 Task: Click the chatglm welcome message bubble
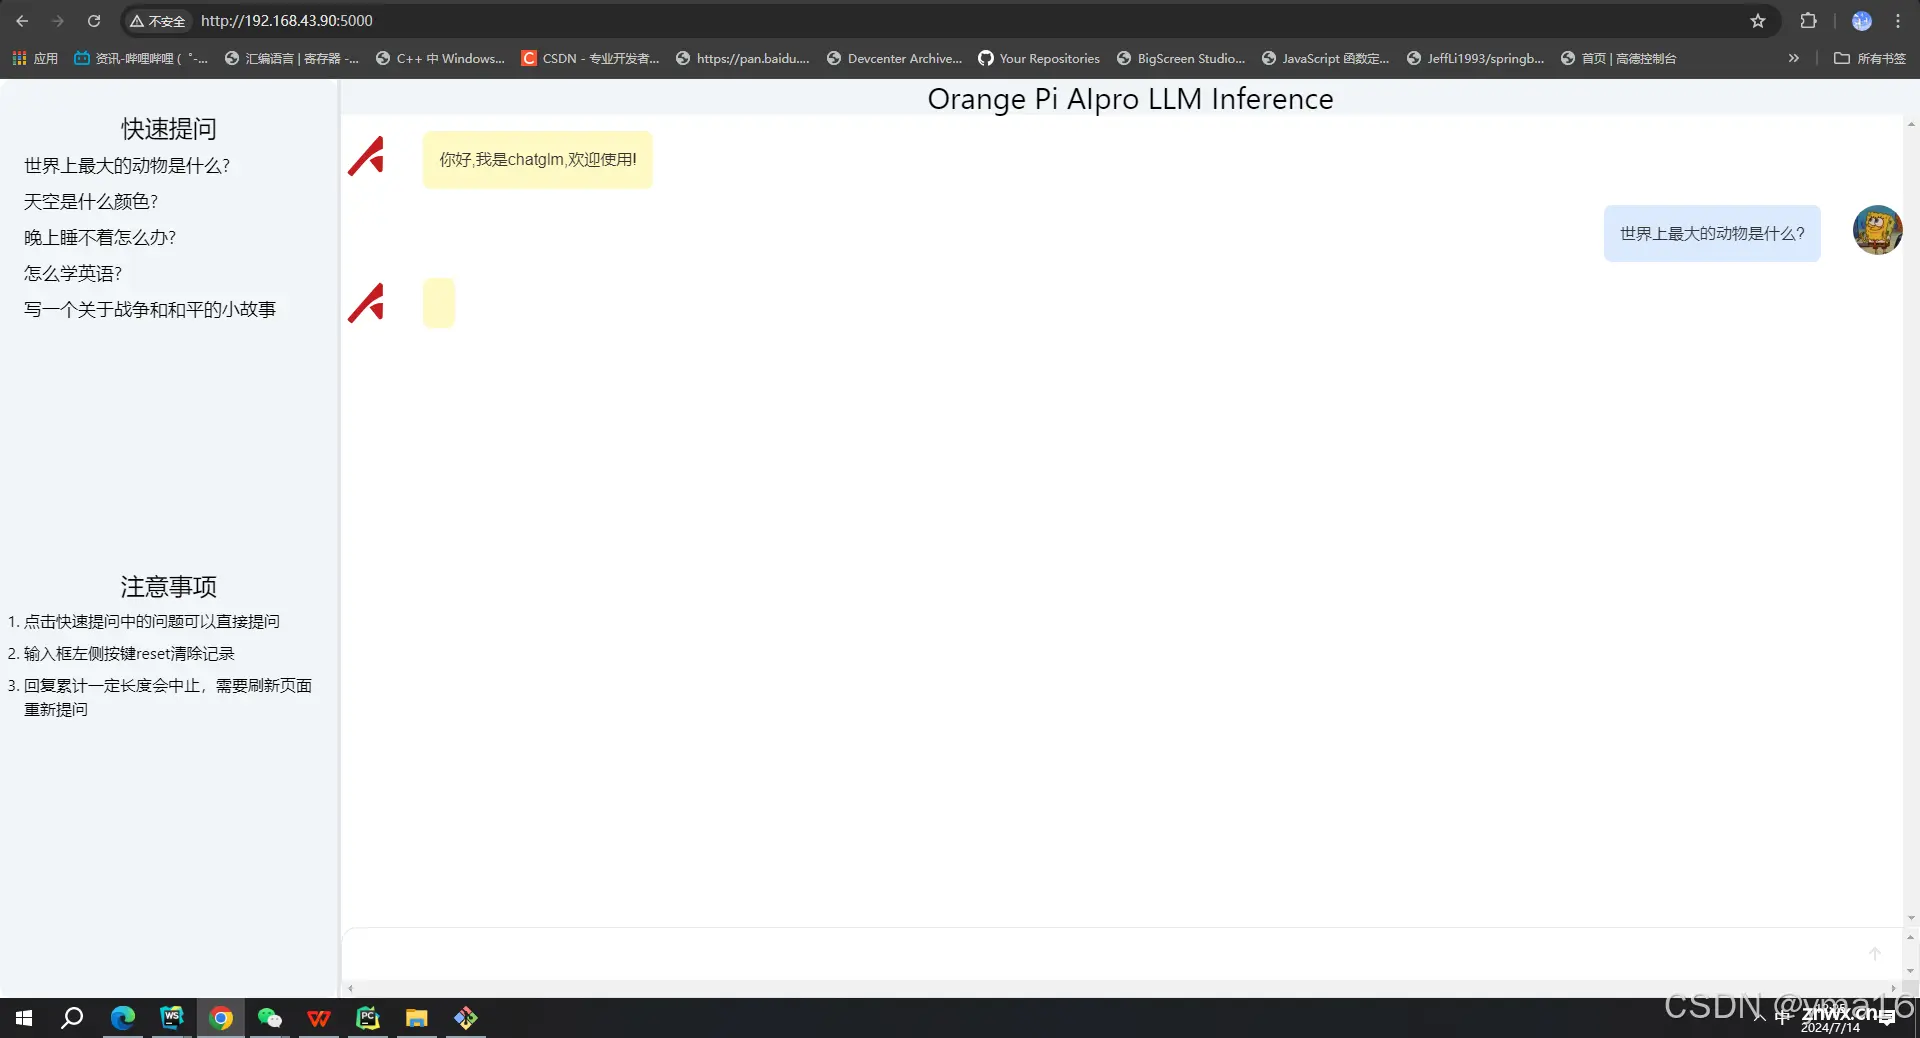tap(537, 160)
